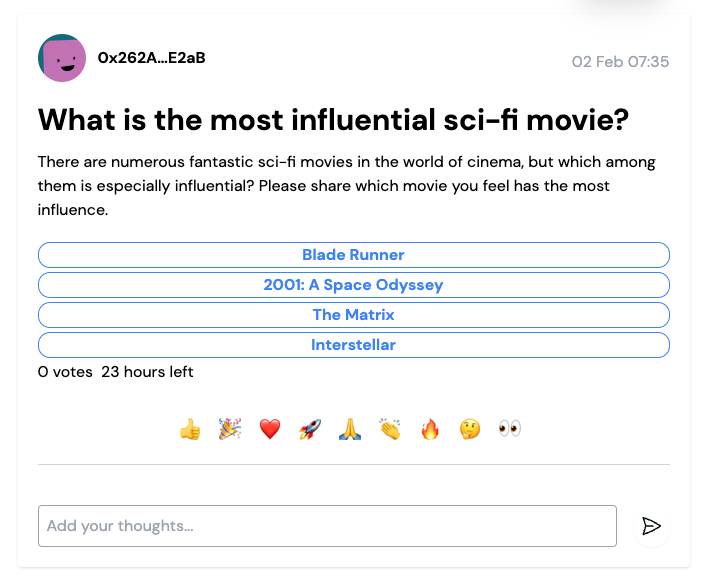Vote for 2001: A Space Odyssey

tap(354, 285)
